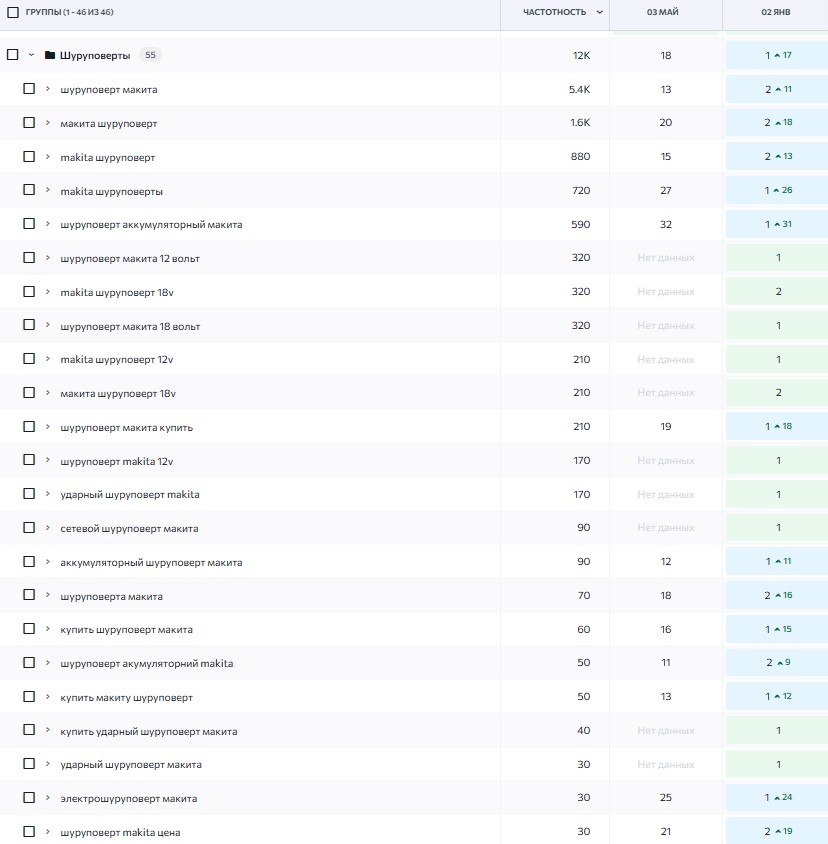Sort by the Частотность column header
The height and width of the screenshot is (844, 828).
click(554, 13)
